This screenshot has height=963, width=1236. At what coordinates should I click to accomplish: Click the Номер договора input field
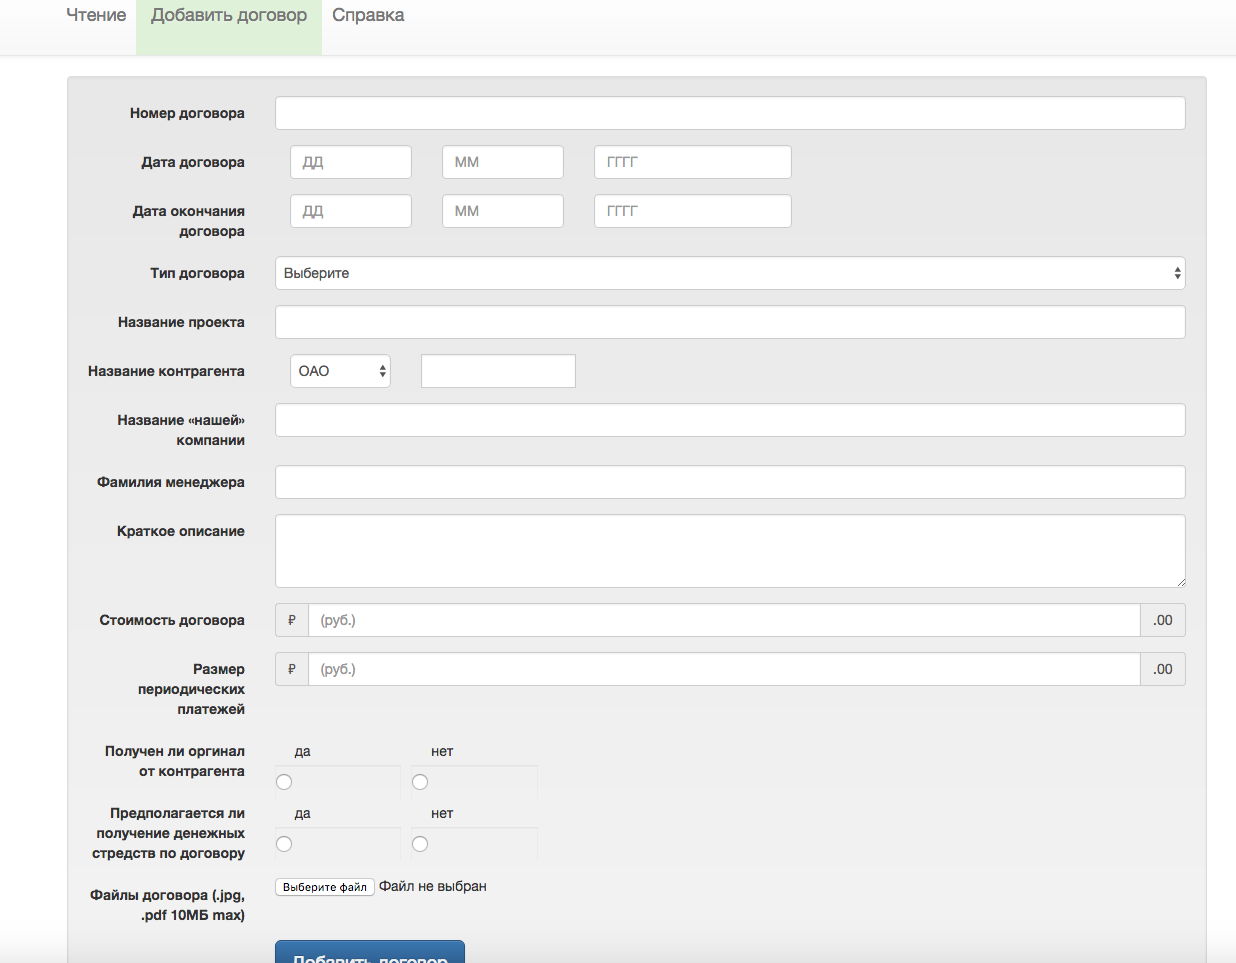click(729, 113)
